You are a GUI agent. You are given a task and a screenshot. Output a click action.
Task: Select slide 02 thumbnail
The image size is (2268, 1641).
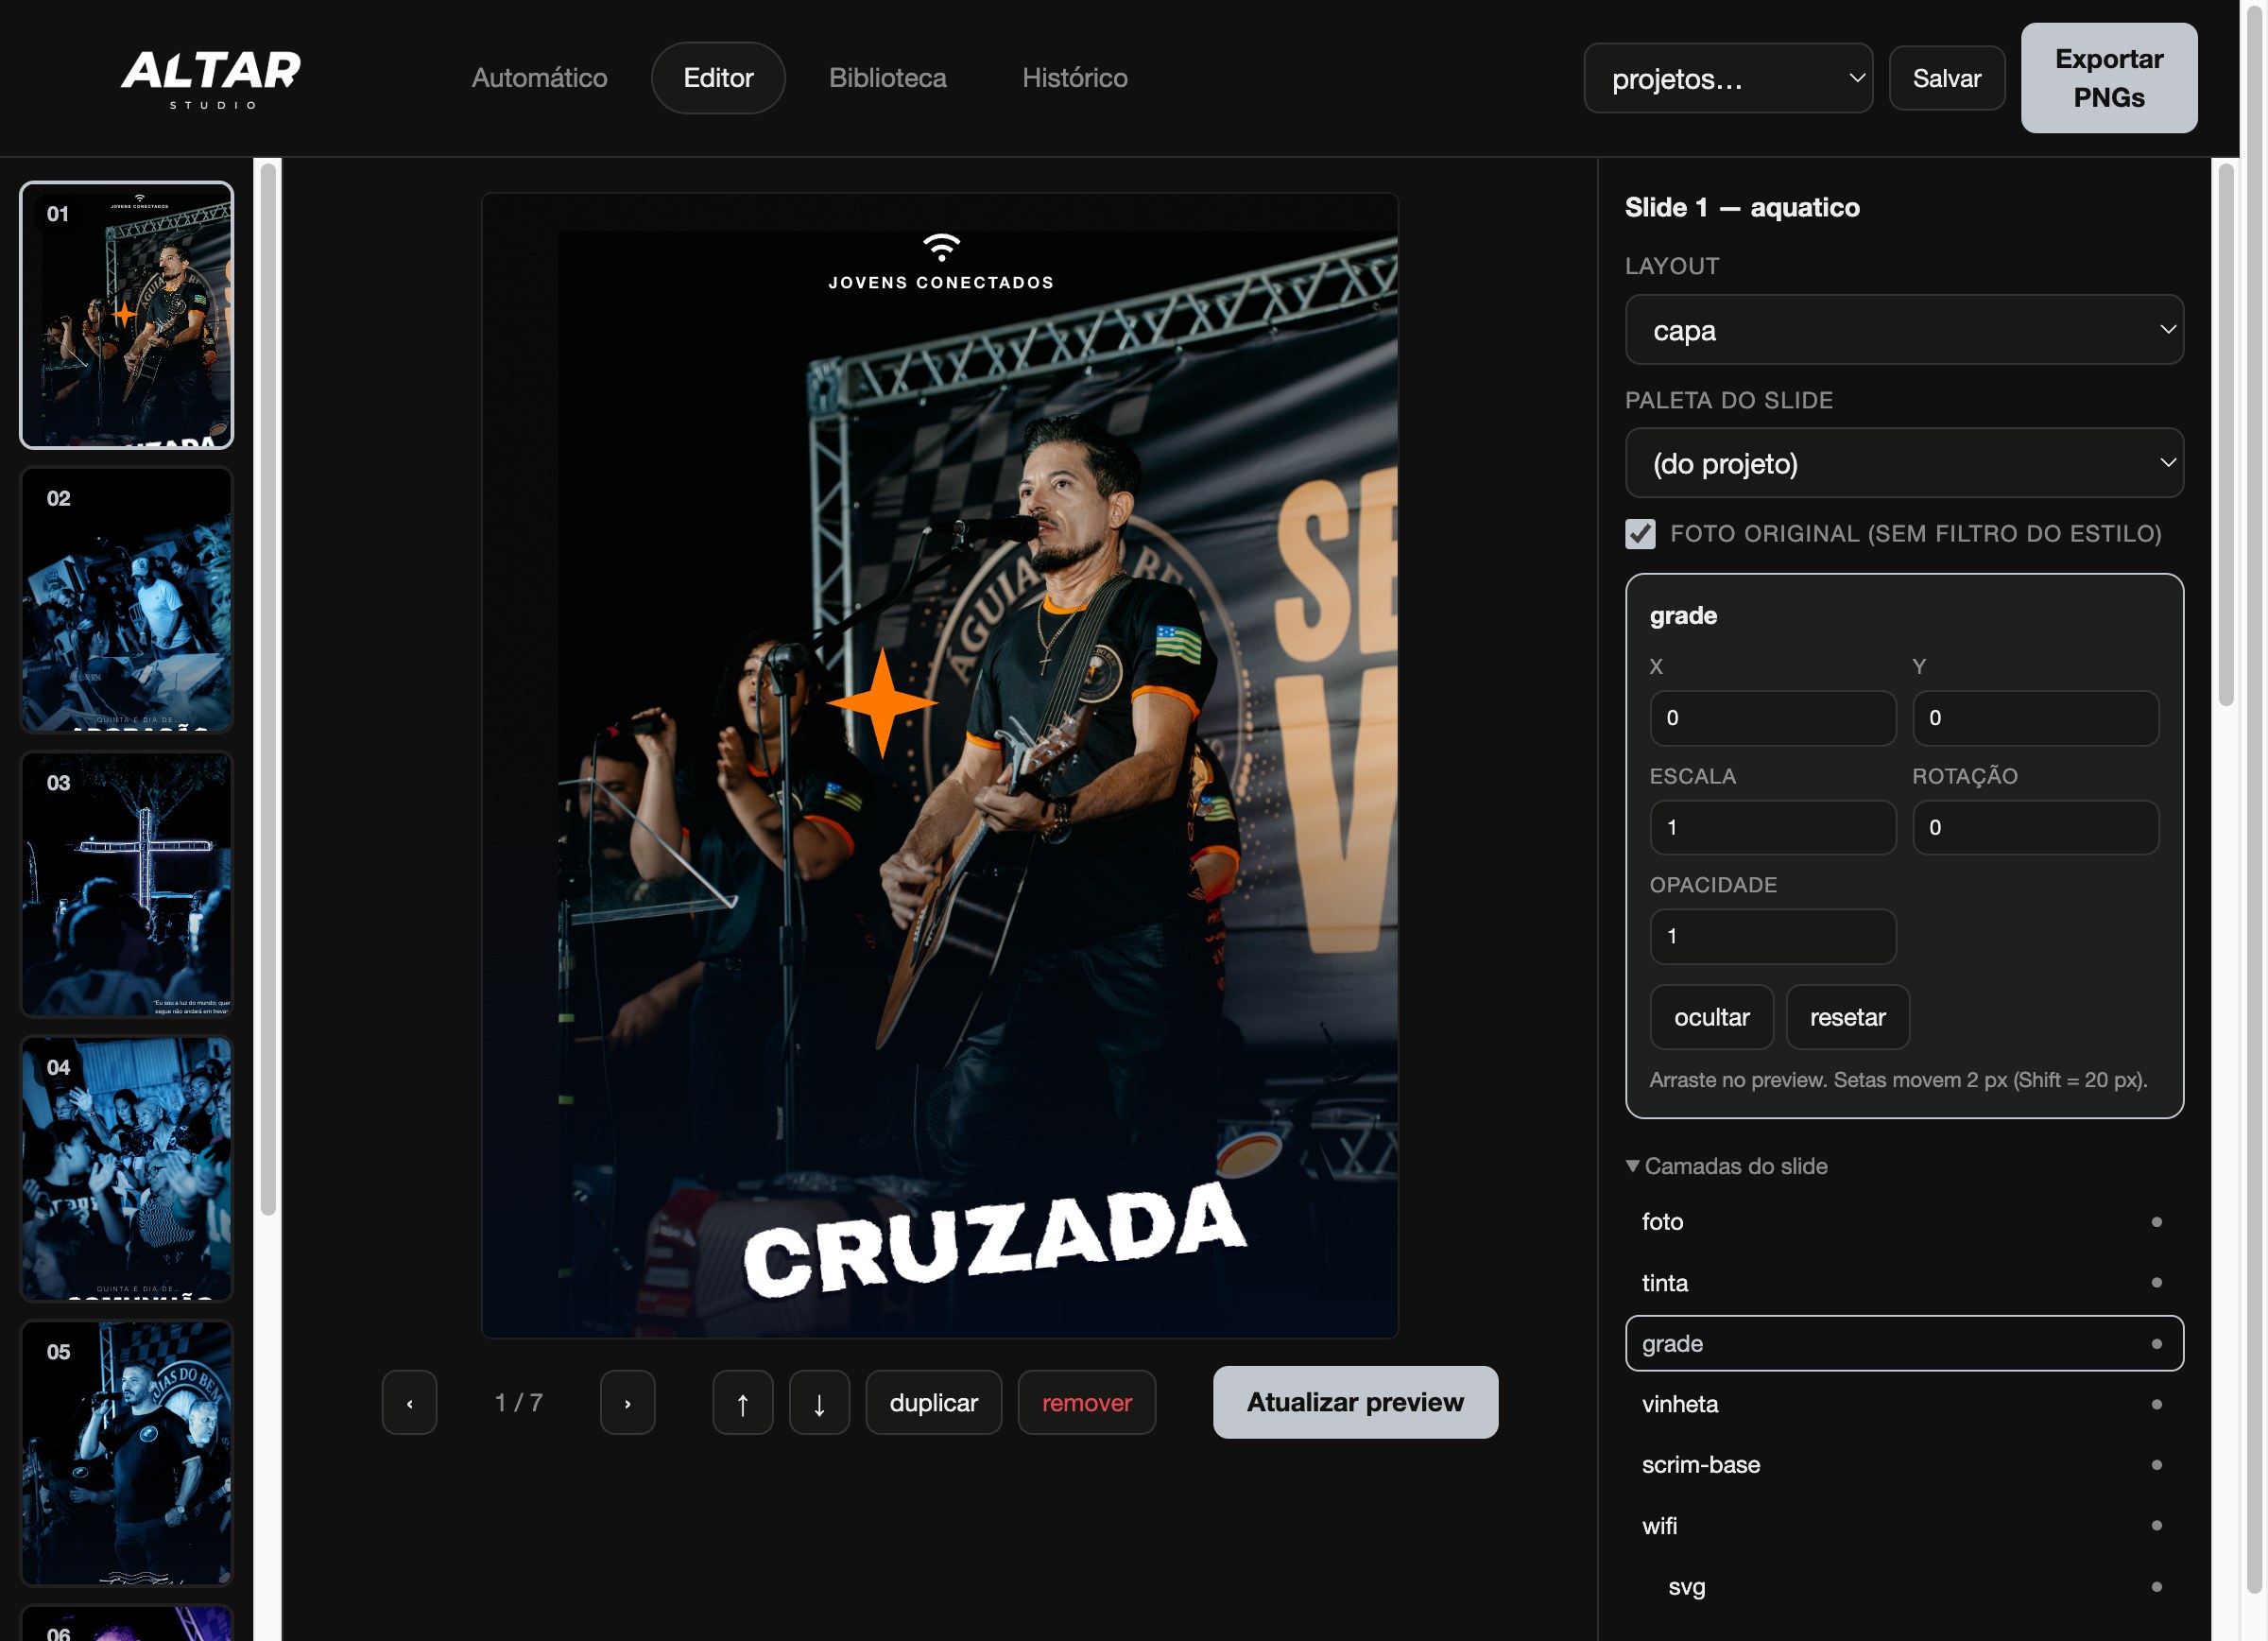[x=127, y=600]
